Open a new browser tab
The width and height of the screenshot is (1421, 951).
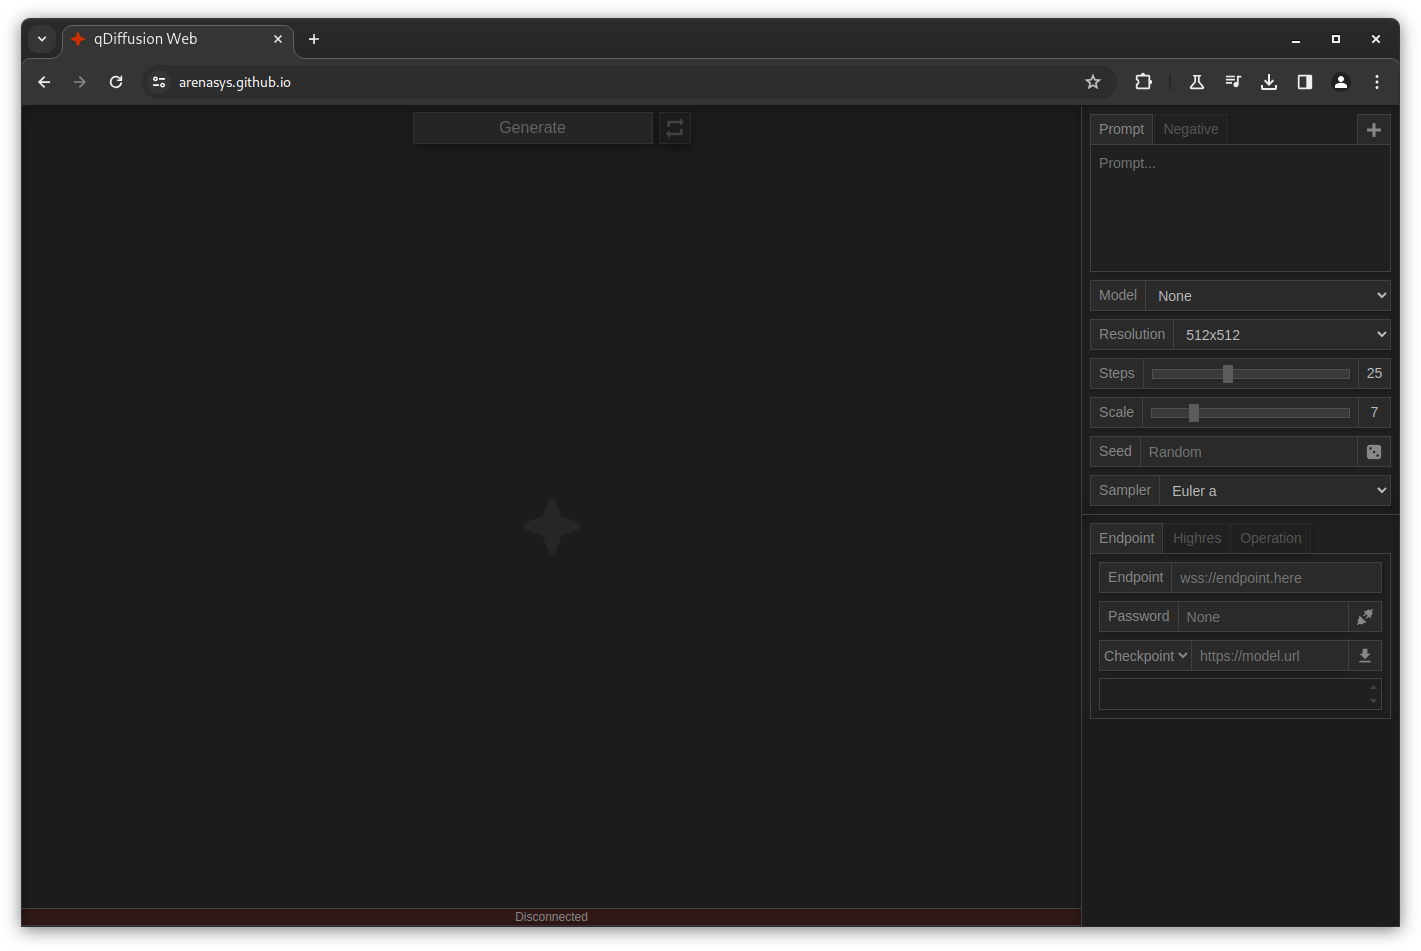coord(314,39)
